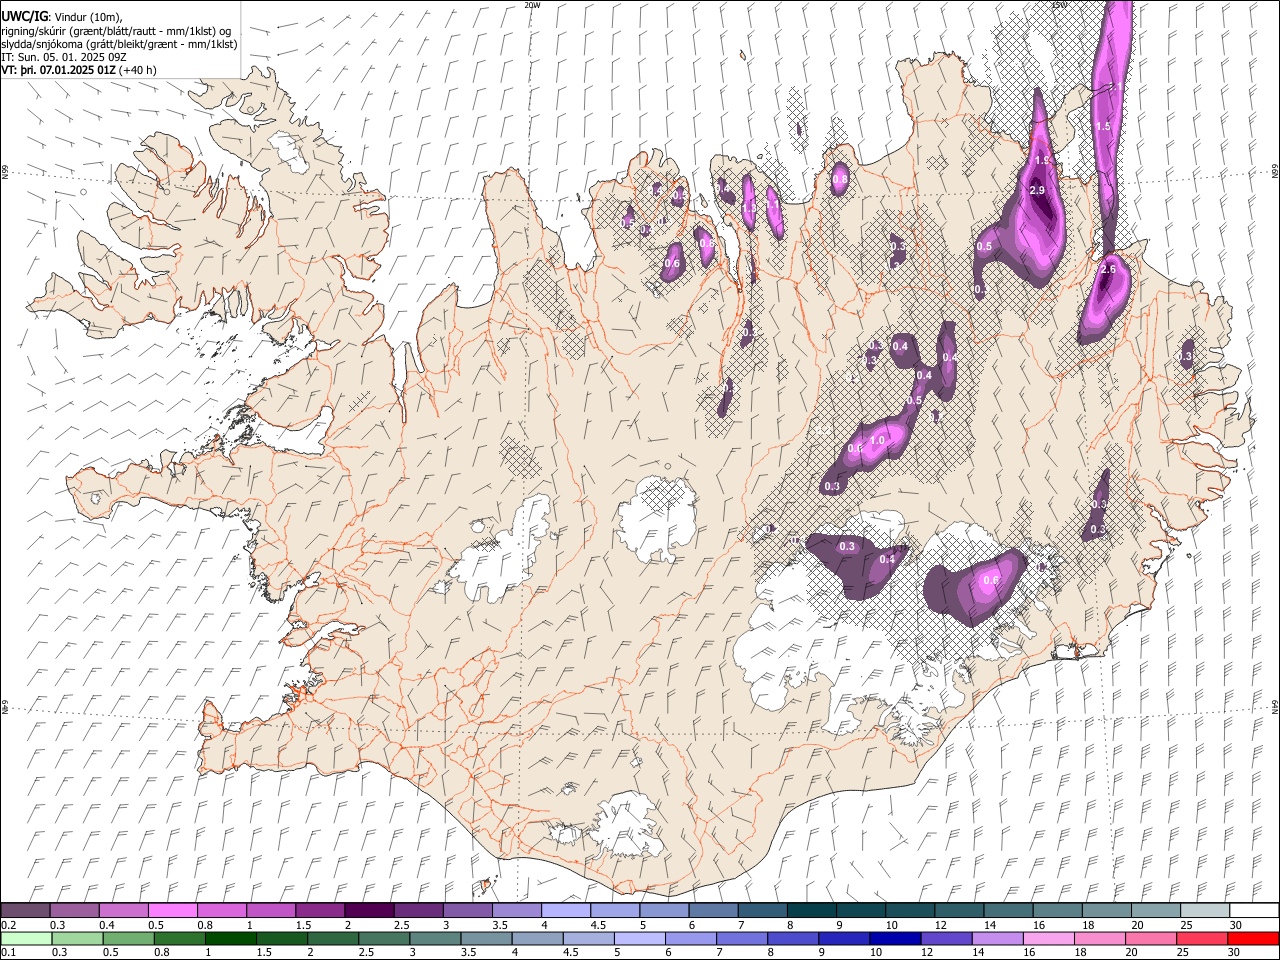Click the 15W longitude label at top
This screenshot has height=960, width=1280.
pos(1058,5)
